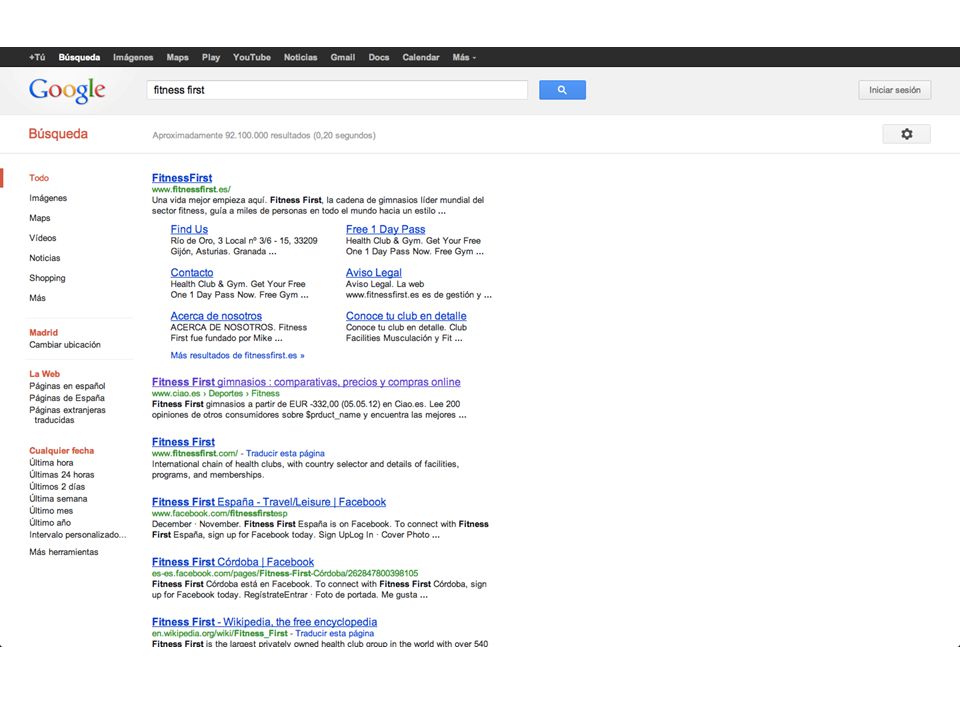Screen dimensions: 960x720
Task: Click Cambiar ubicación link
Action: point(65,345)
